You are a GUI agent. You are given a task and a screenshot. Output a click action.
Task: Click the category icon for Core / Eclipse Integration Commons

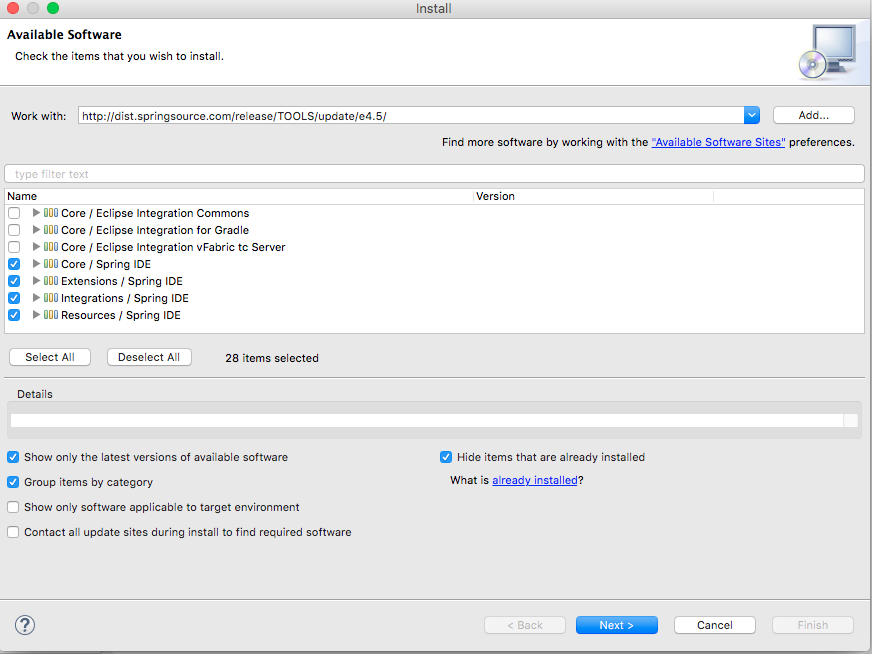coord(51,213)
